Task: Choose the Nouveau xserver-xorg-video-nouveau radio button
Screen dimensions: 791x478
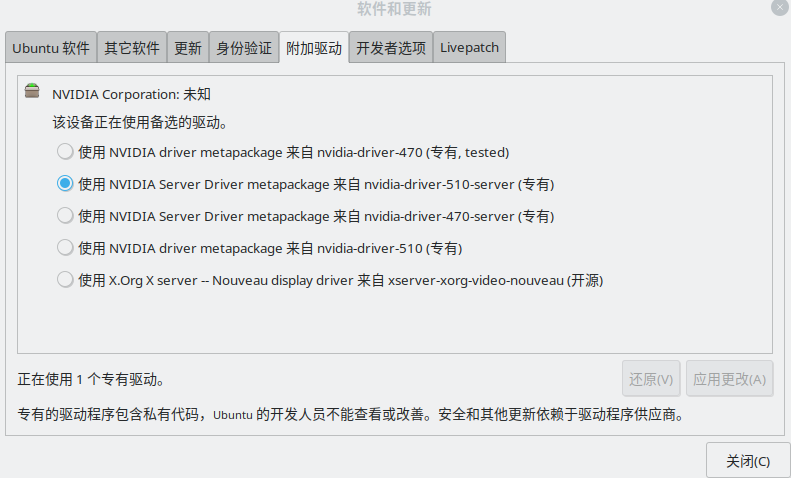Action: (x=65, y=279)
